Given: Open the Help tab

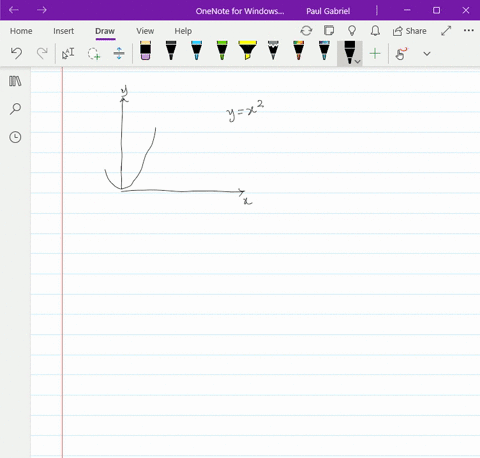Looking at the screenshot, I should [x=183, y=31].
